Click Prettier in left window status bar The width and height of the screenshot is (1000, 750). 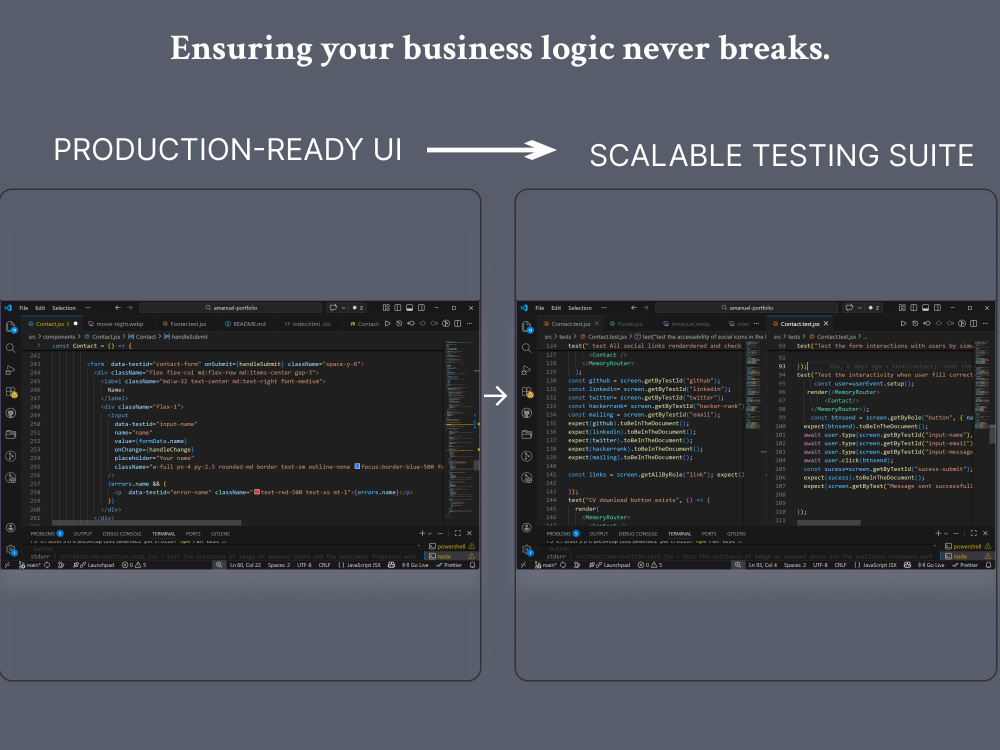tap(449, 565)
